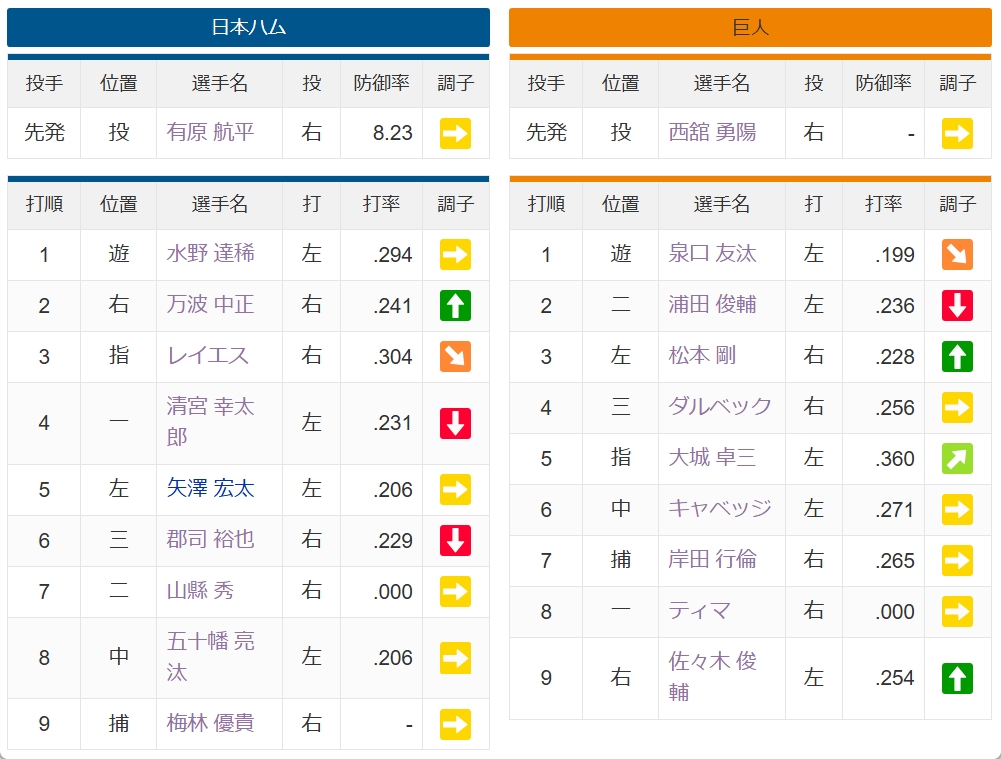Viewport: 1001px width, 759px height.
Task: Click the yellow condition icon for ティマ
Action: pyautogui.click(x=957, y=612)
